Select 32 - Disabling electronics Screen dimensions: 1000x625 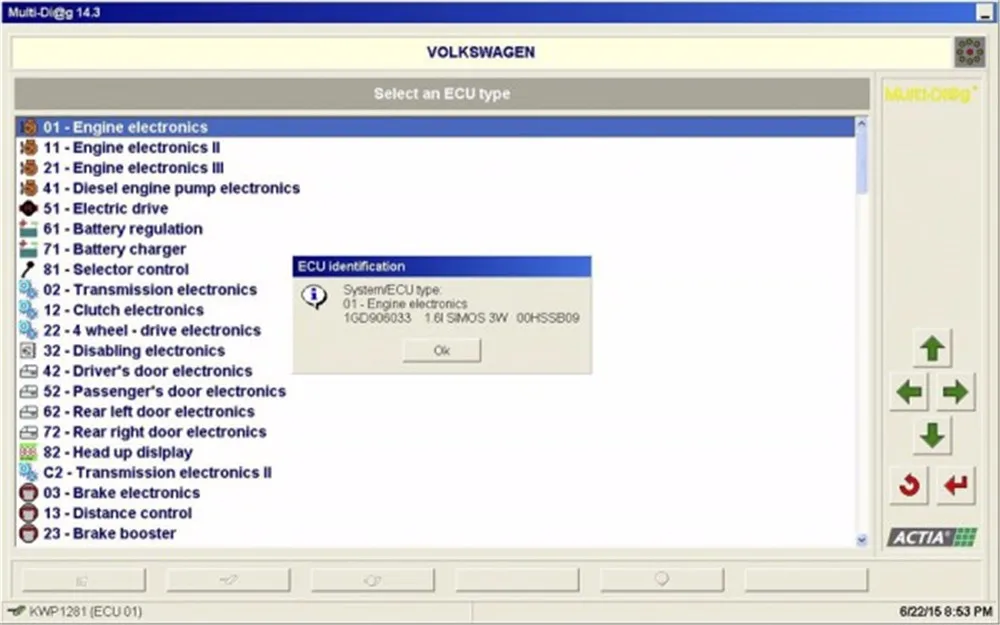[x=436, y=351]
